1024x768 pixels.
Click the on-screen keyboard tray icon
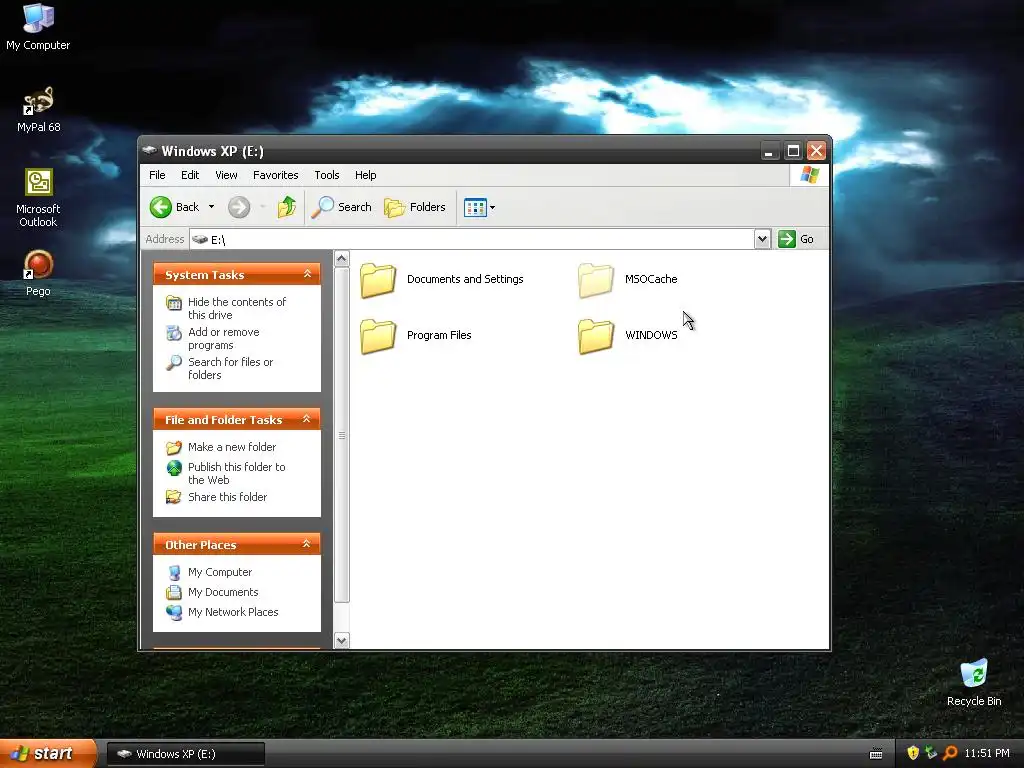pyautogui.click(x=876, y=754)
